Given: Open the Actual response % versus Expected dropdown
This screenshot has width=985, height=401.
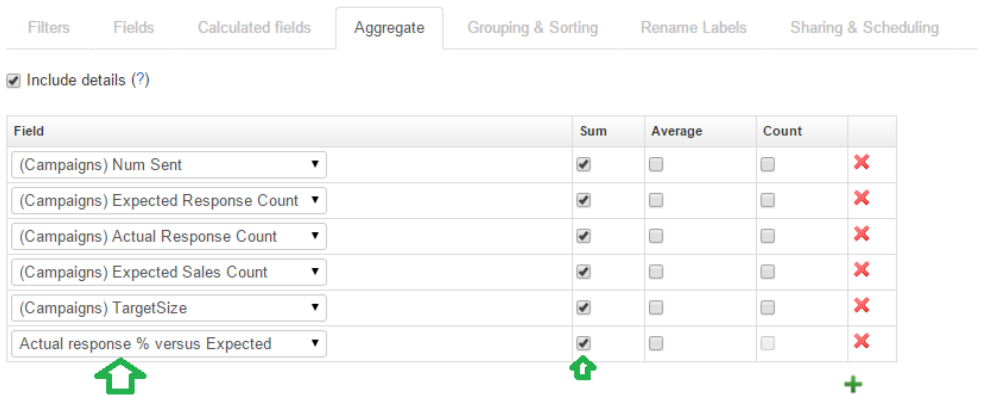Looking at the screenshot, I should click(x=169, y=344).
